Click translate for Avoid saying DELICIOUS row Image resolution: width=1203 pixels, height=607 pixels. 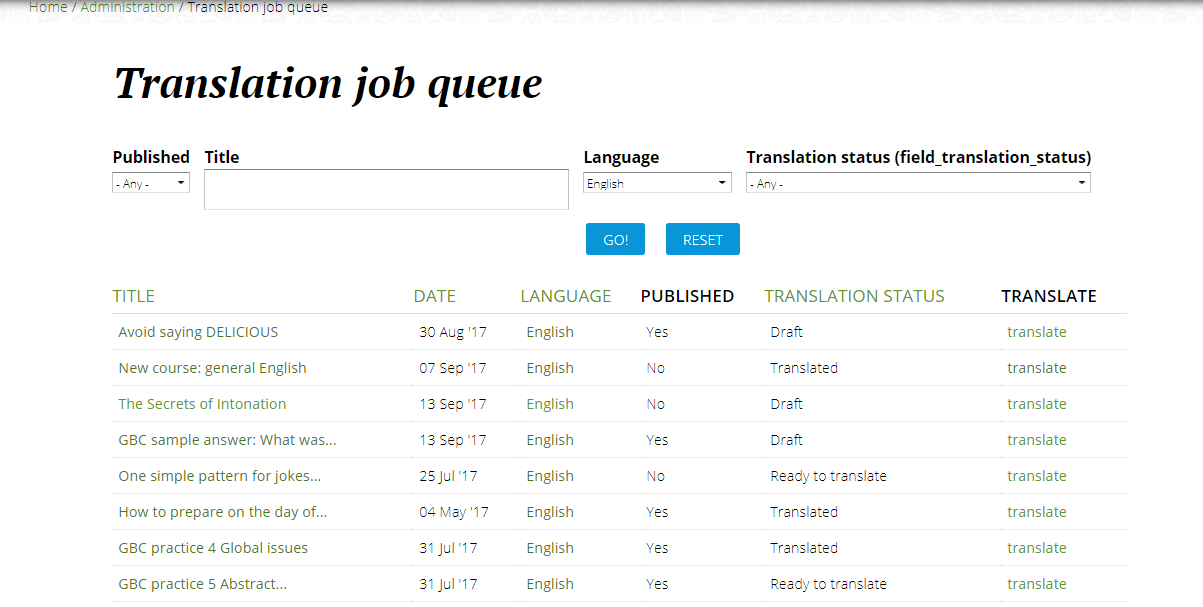click(x=1036, y=332)
